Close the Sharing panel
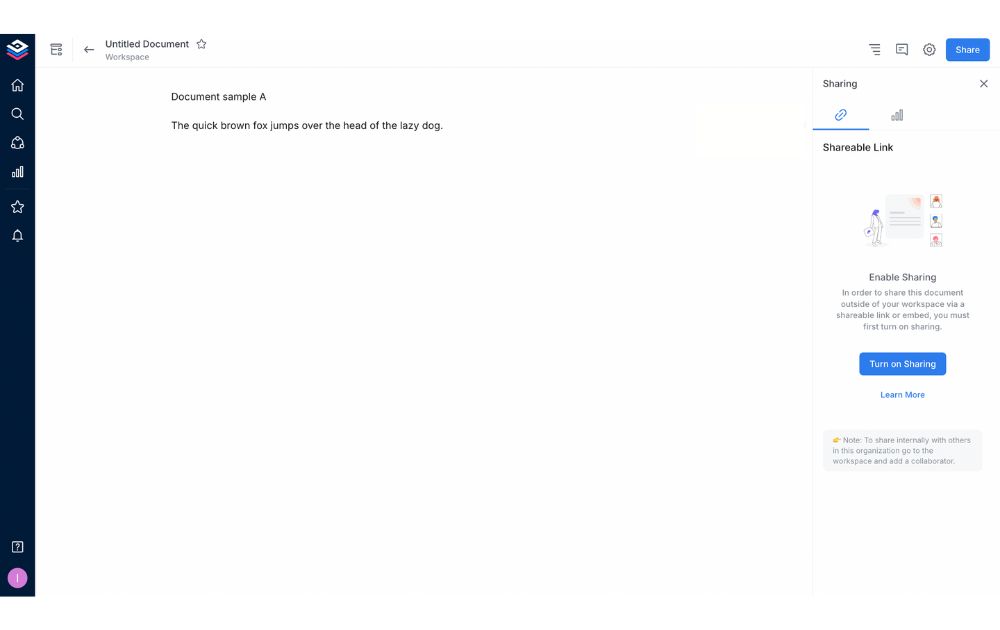The height and width of the screenshot is (630, 1000). (x=983, y=84)
